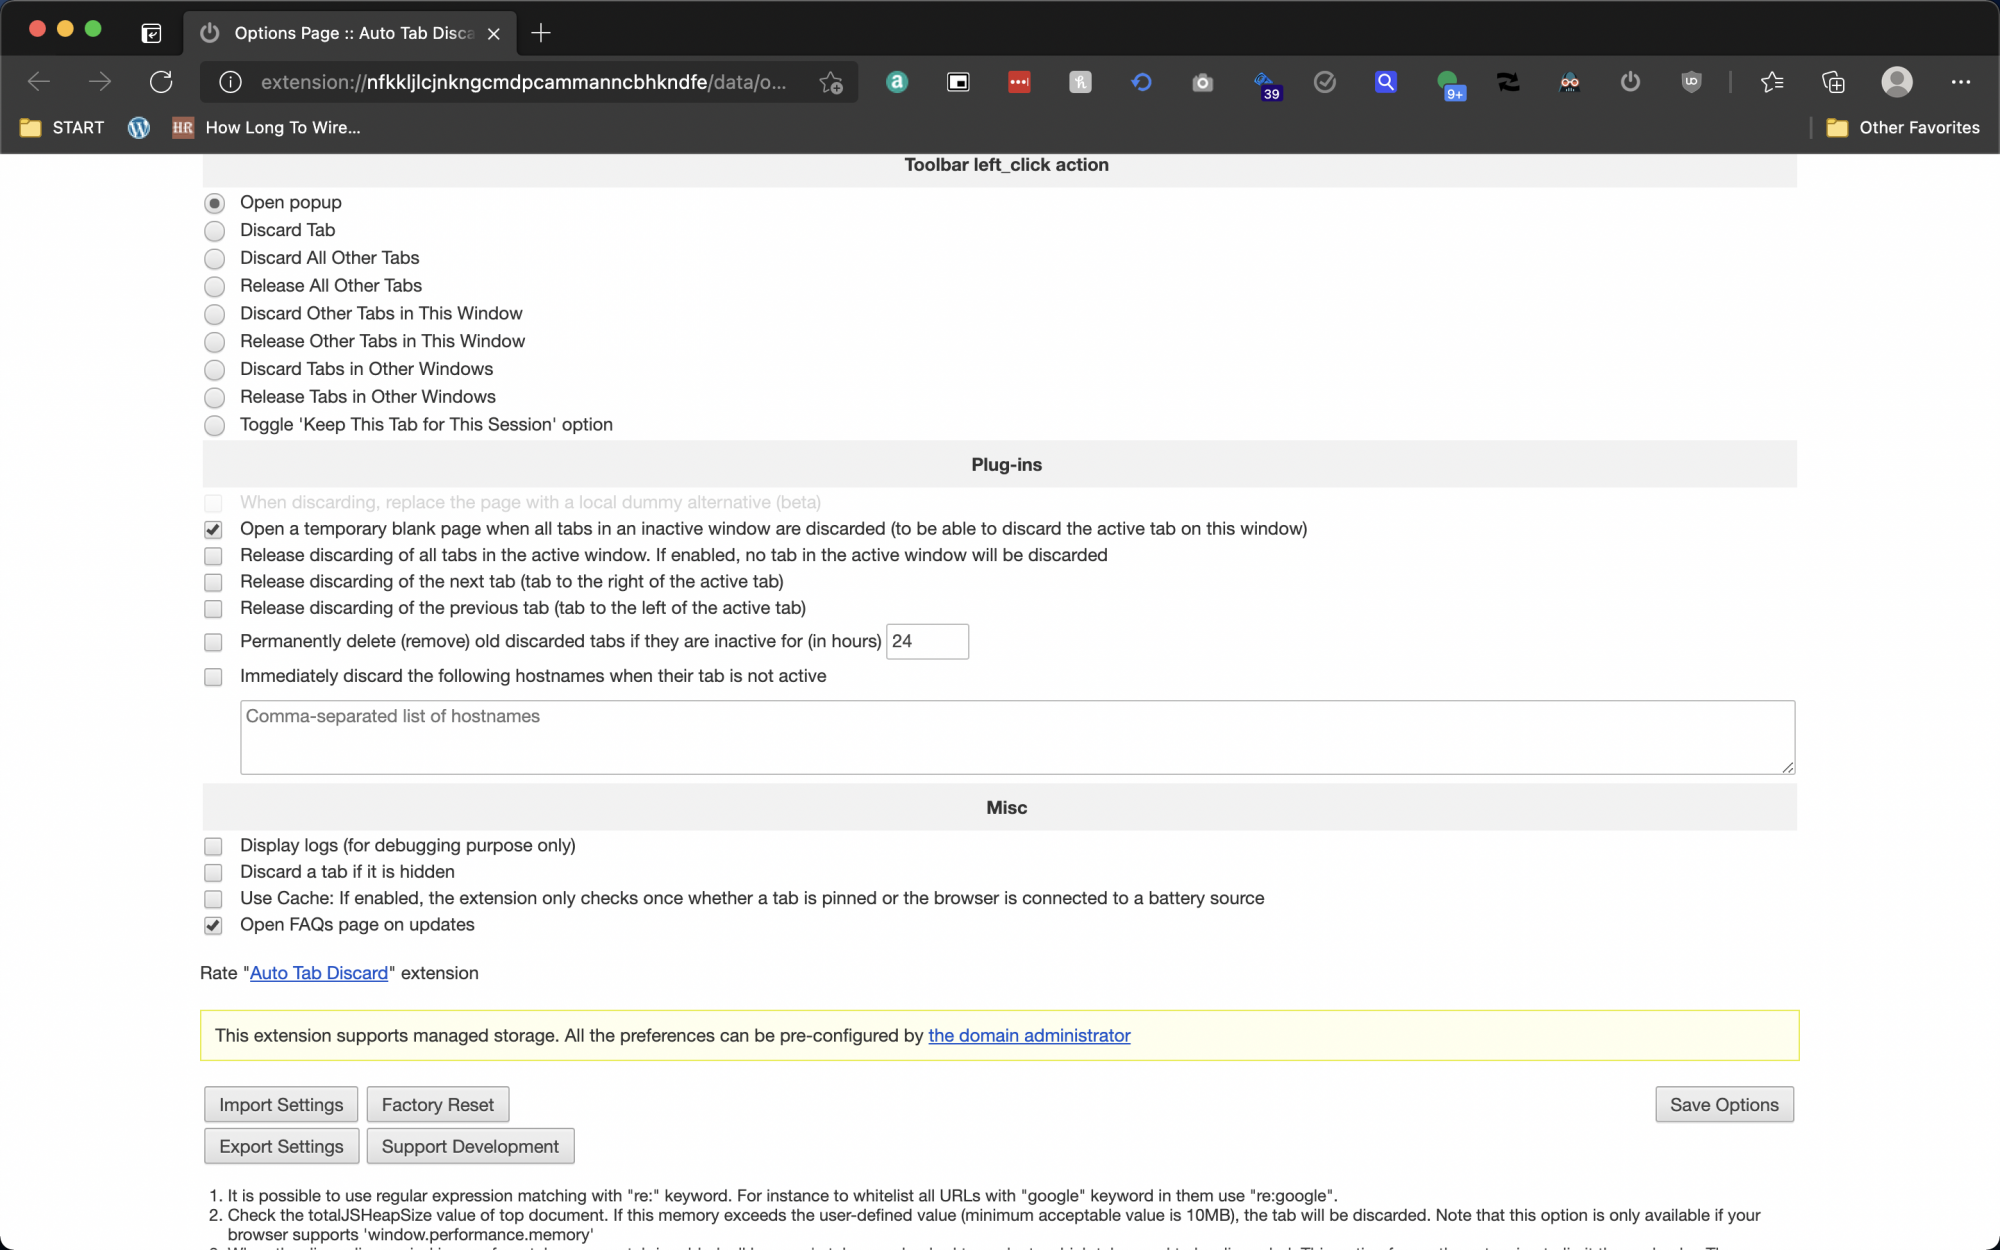The height and width of the screenshot is (1250, 2000).
Task: Open a new tab with plus button
Action: [541, 33]
